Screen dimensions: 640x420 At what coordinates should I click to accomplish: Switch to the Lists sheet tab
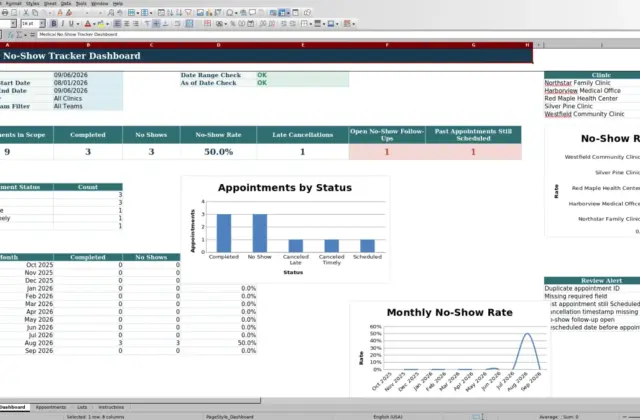82,407
